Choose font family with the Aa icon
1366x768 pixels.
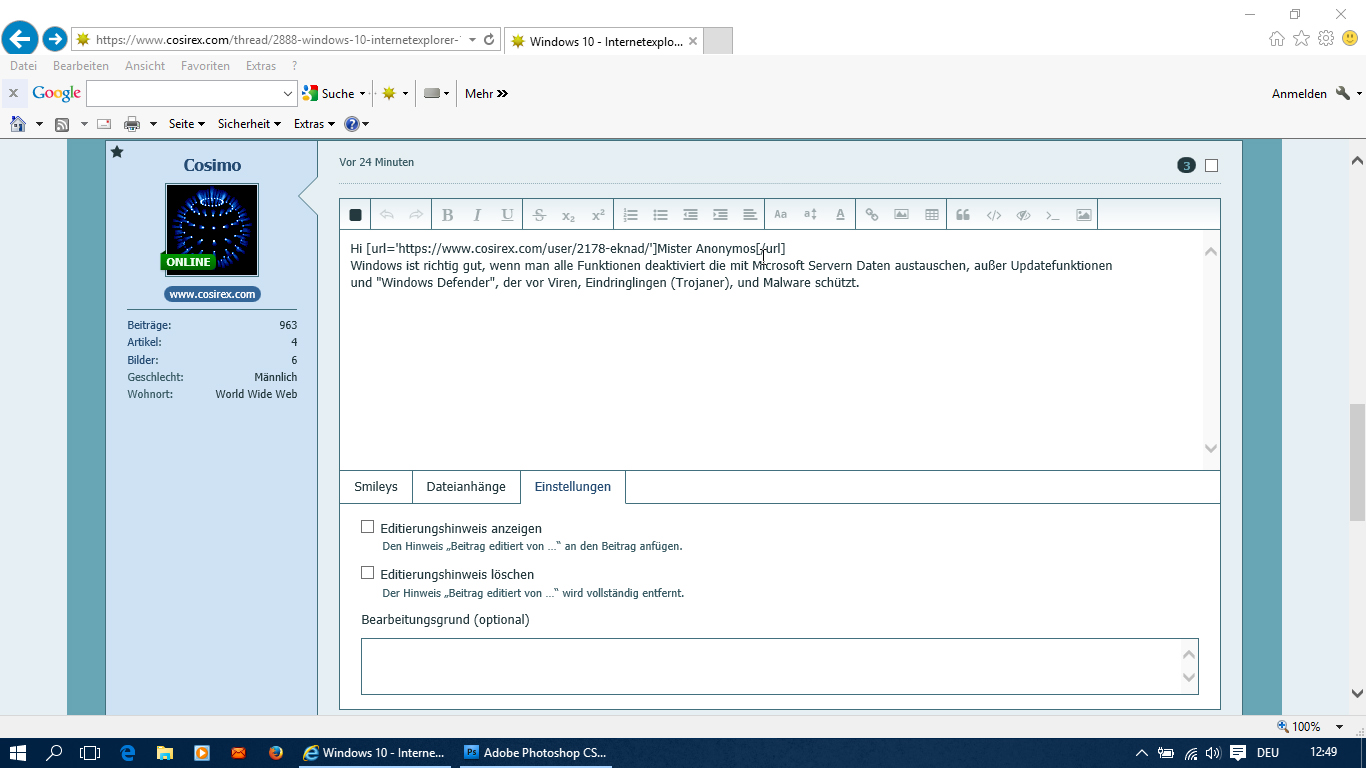[781, 215]
